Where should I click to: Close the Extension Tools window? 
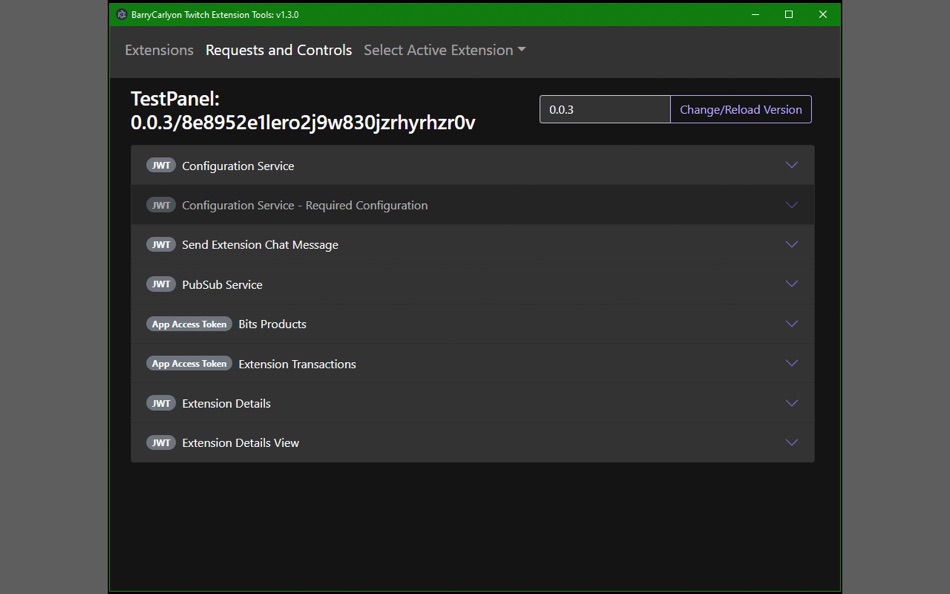coord(822,15)
